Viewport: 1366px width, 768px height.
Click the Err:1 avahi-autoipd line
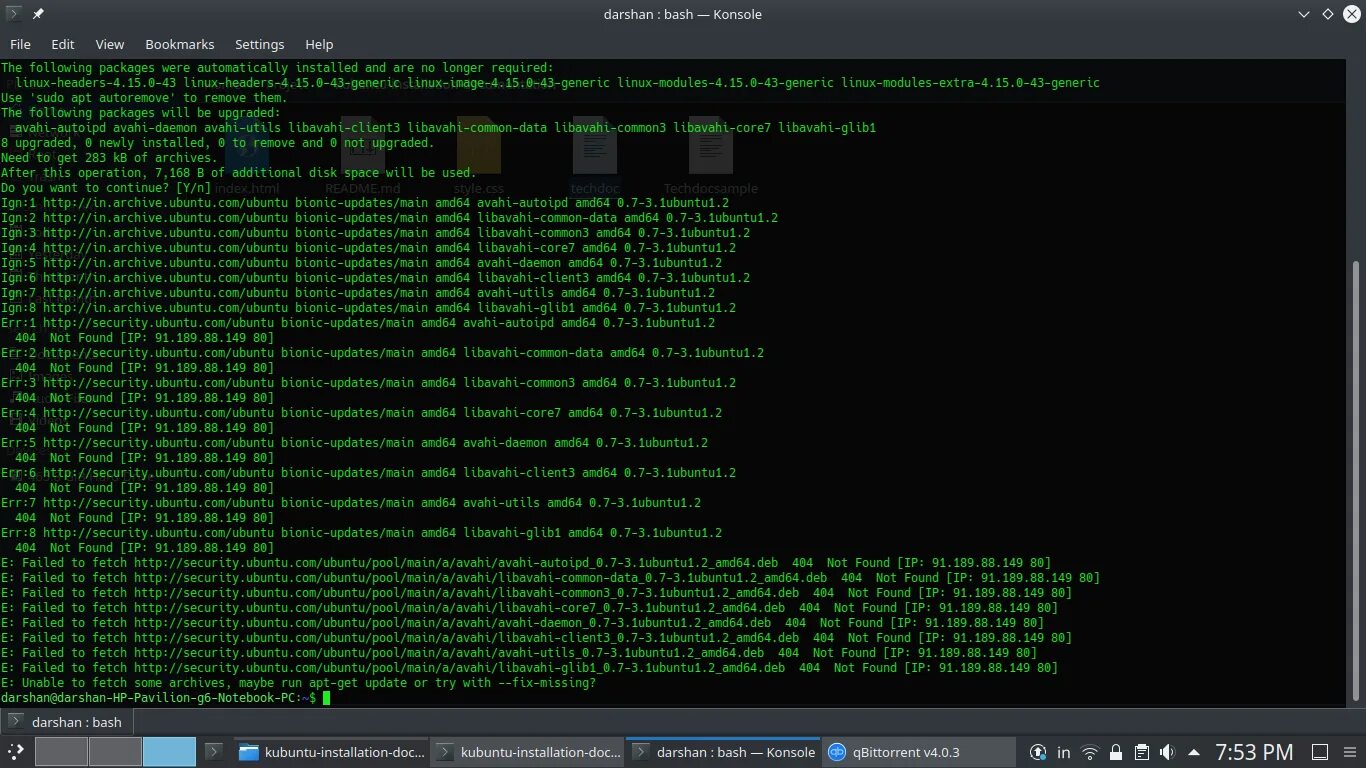click(x=357, y=322)
